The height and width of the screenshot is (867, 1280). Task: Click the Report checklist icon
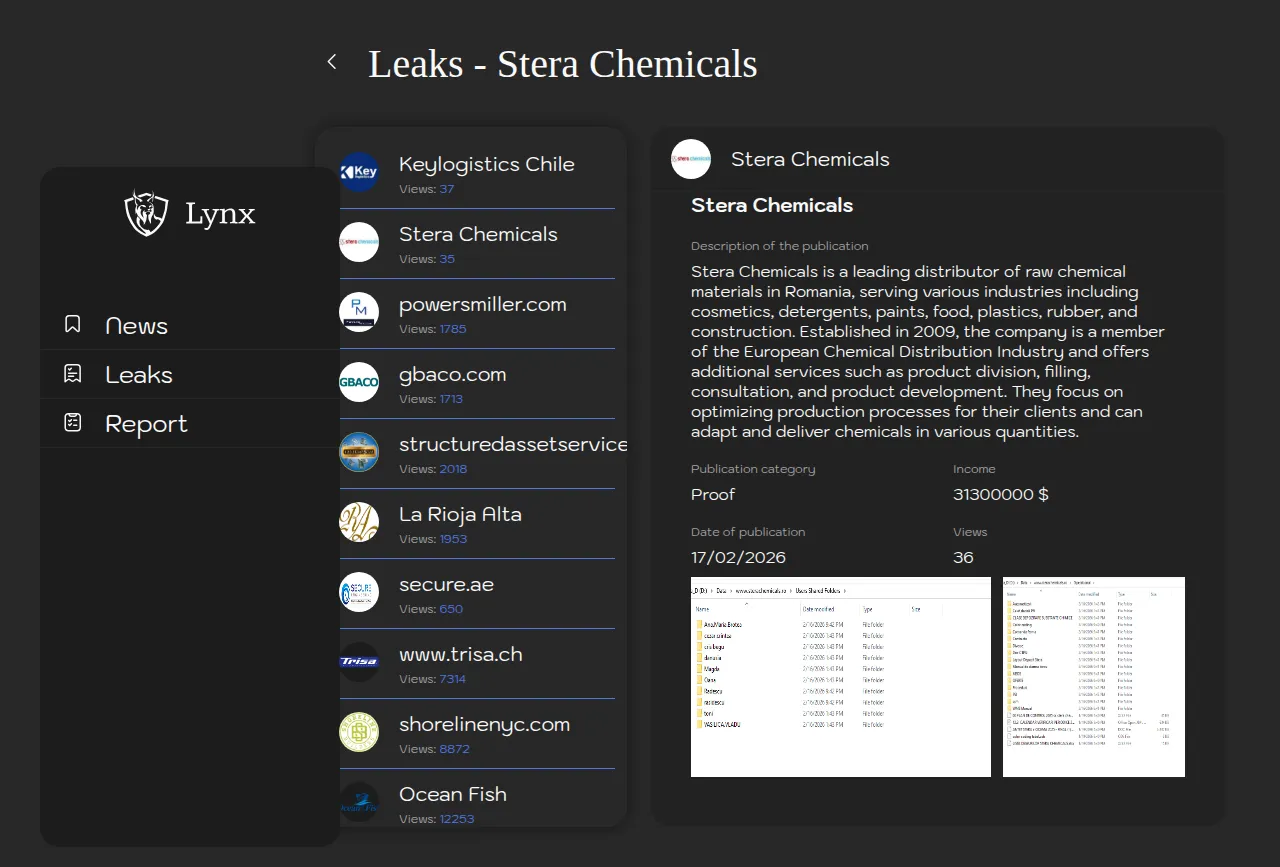pos(73,423)
